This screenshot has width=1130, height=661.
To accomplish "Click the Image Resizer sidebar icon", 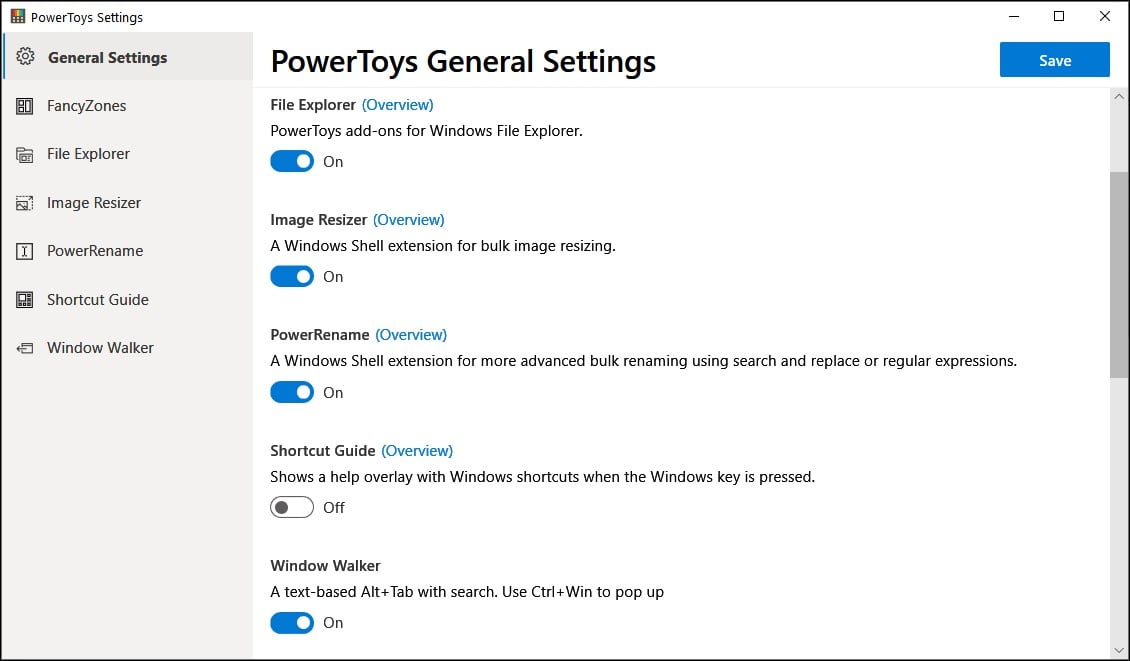I will click(x=25, y=203).
